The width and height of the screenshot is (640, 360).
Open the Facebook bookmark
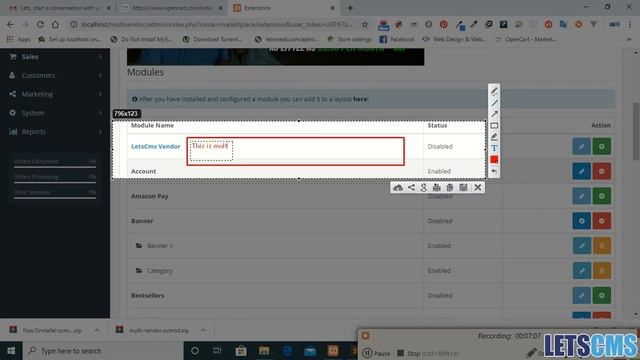[397, 39]
